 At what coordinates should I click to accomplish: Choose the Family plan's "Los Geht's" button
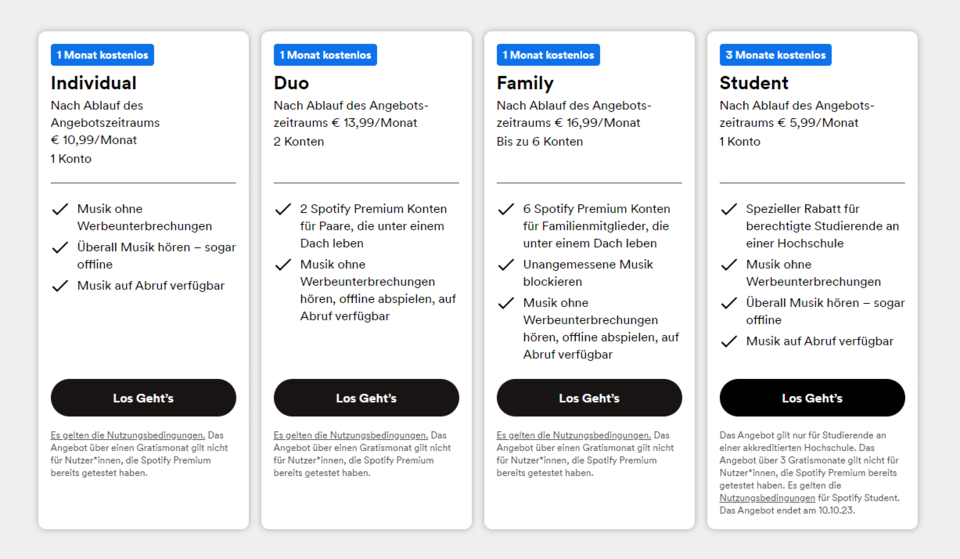tap(589, 398)
